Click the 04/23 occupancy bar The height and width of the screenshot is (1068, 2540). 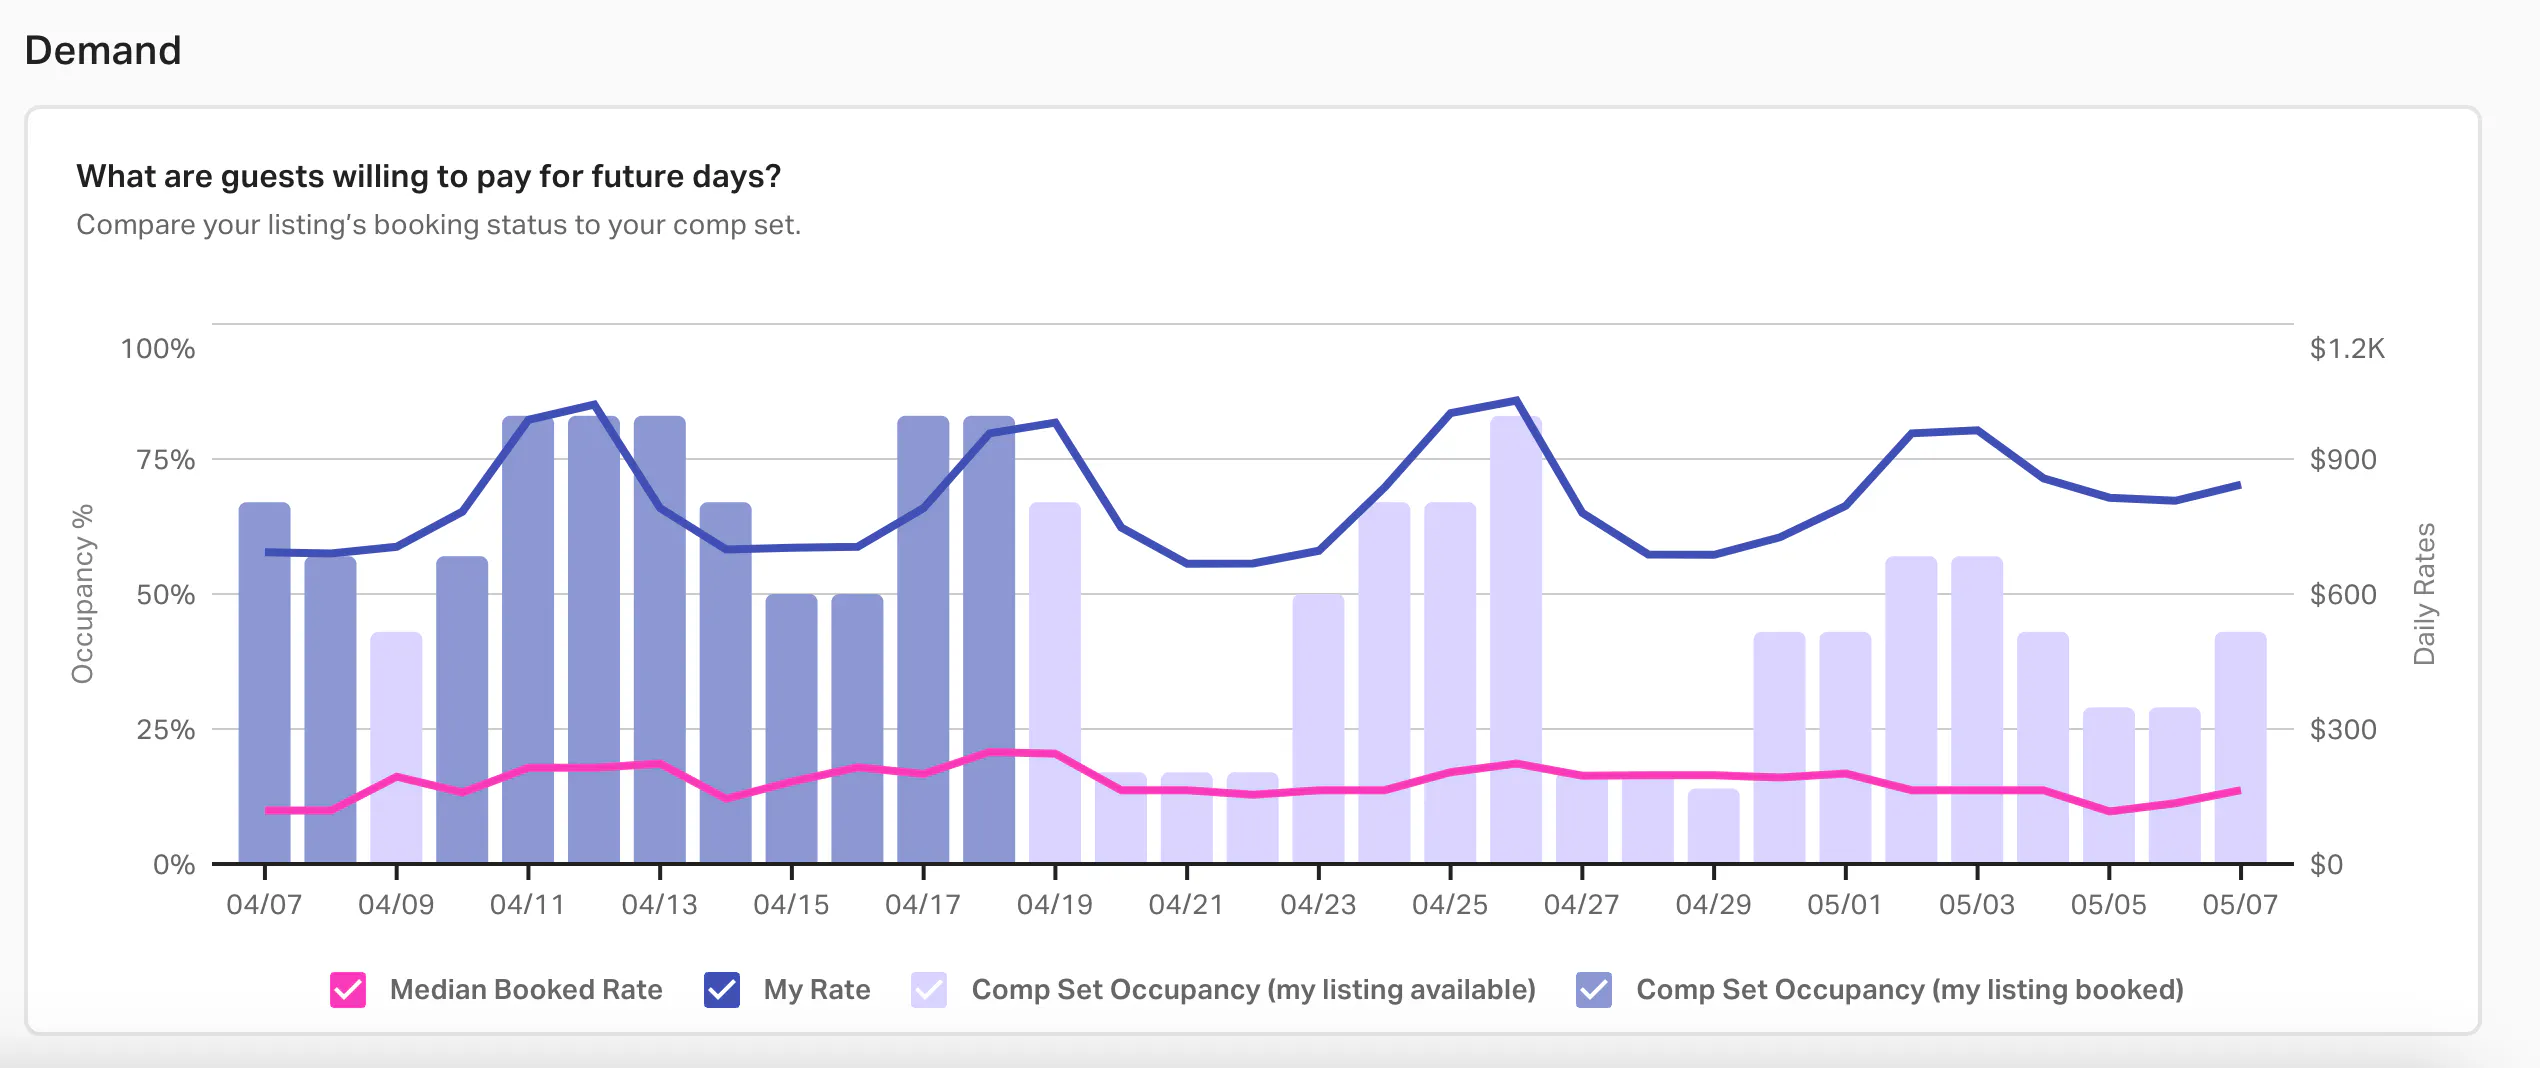[1318, 729]
